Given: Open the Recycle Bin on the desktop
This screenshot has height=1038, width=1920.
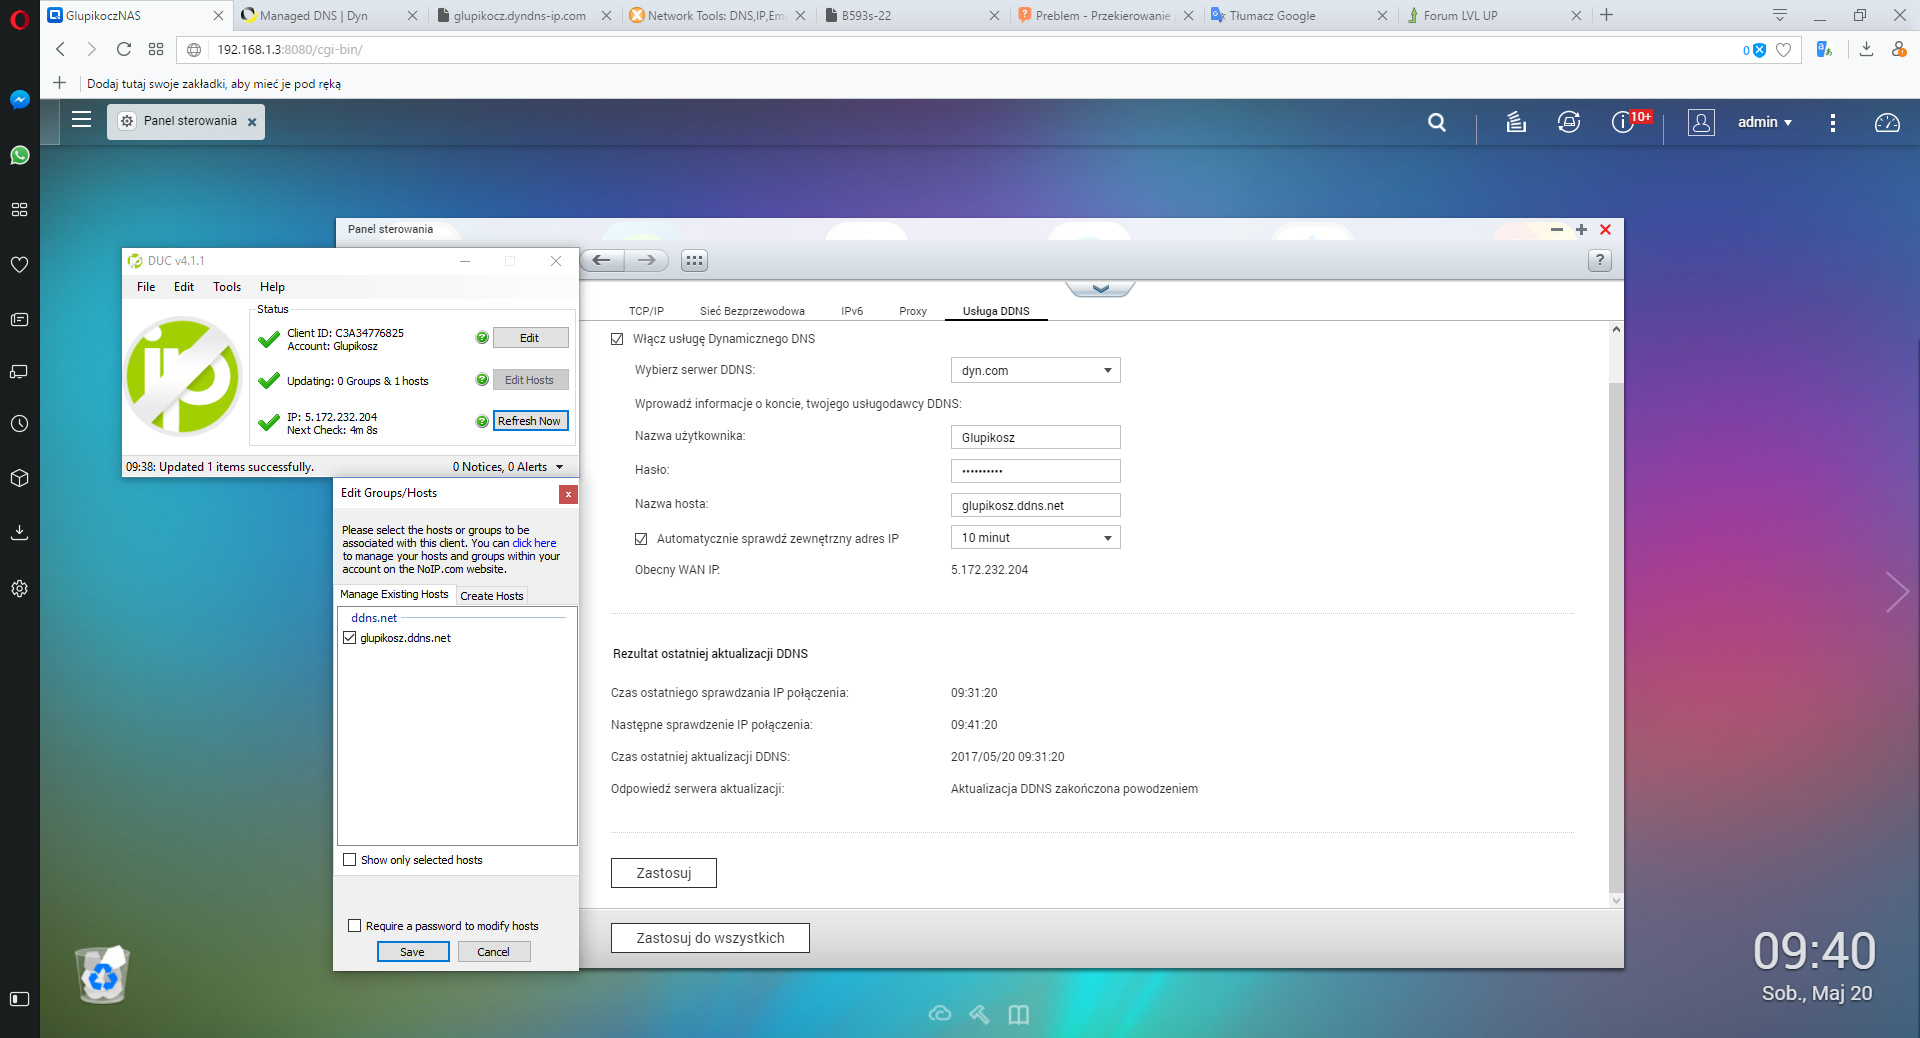Looking at the screenshot, I should pos(102,975).
